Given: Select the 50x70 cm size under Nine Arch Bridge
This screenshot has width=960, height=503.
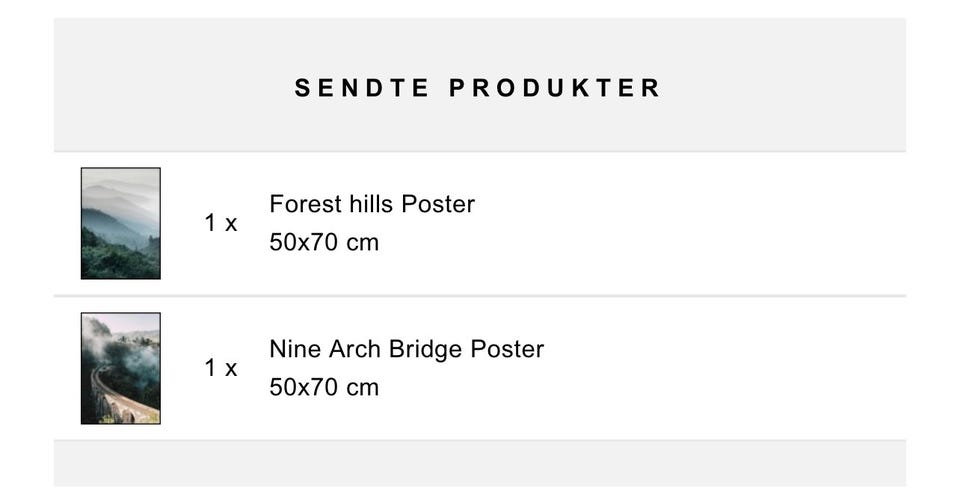Looking at the screenshot, I should tap(324, 388).
